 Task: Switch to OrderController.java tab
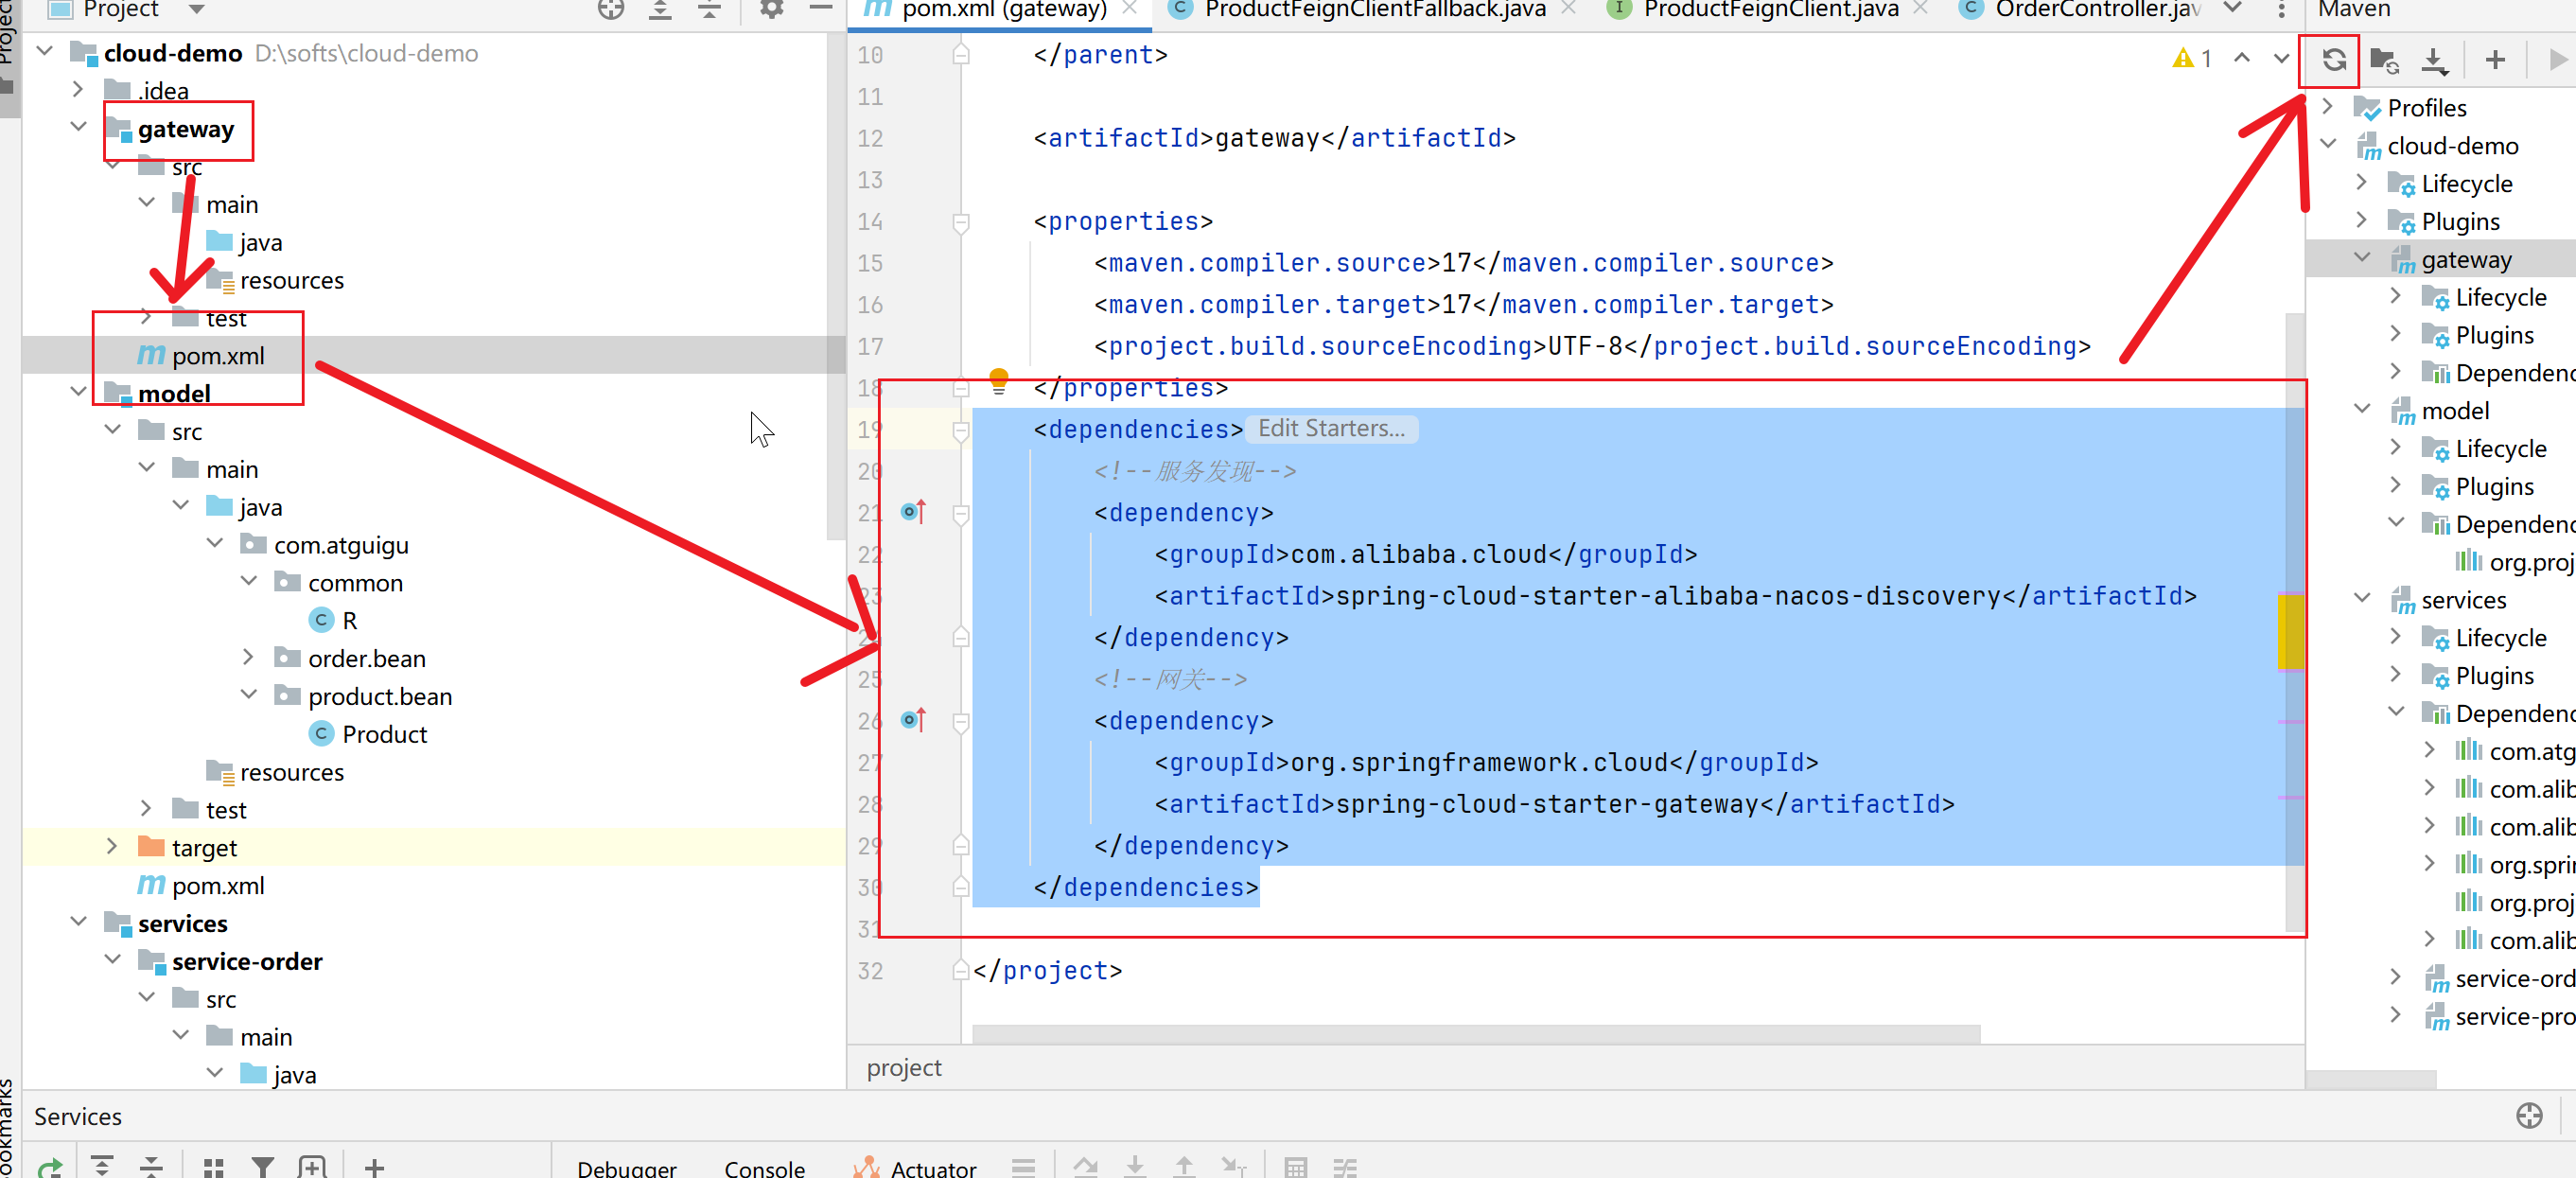point(2096,10)
